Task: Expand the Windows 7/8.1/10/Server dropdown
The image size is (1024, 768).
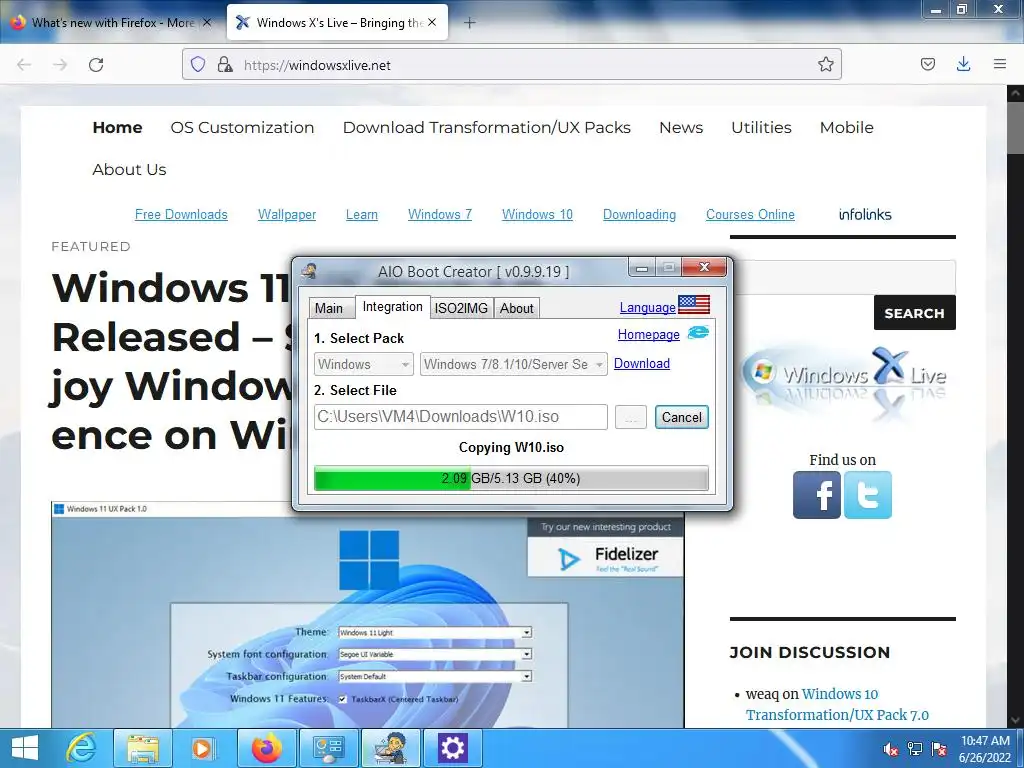Action: point(514,364)
